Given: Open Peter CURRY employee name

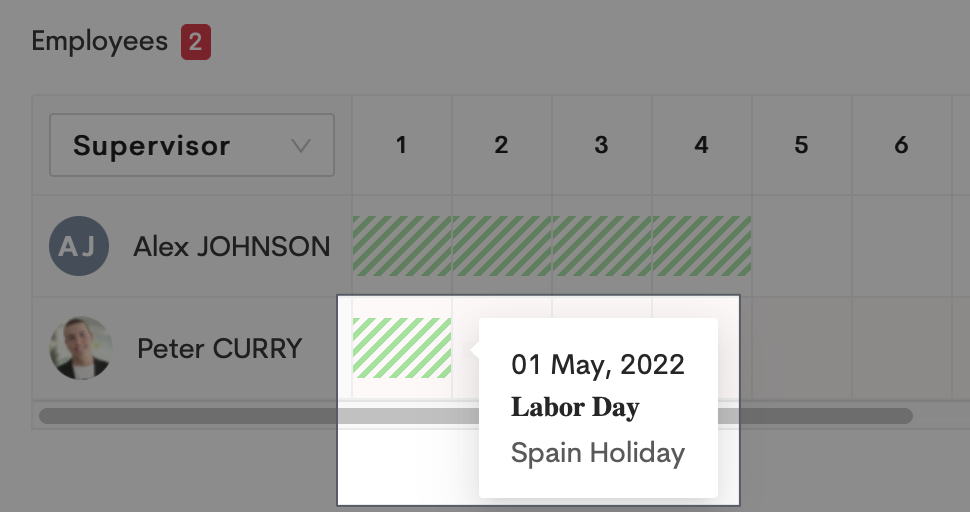Looking at the screenshot, I should pos(219,349).
